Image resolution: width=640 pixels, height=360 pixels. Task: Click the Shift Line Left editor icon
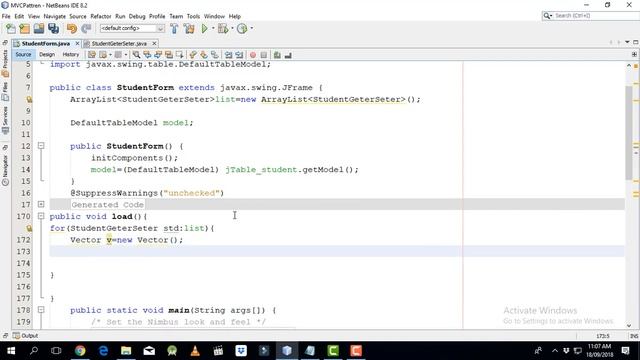229,55
